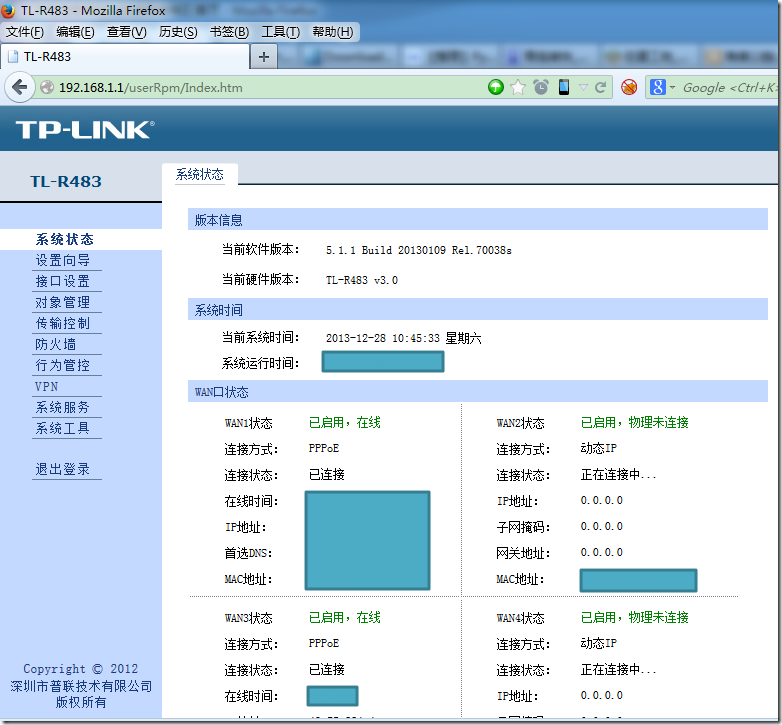782x725 pixels.
Task: Open VPN in the sidebar
Action: (x=46, y=386)
